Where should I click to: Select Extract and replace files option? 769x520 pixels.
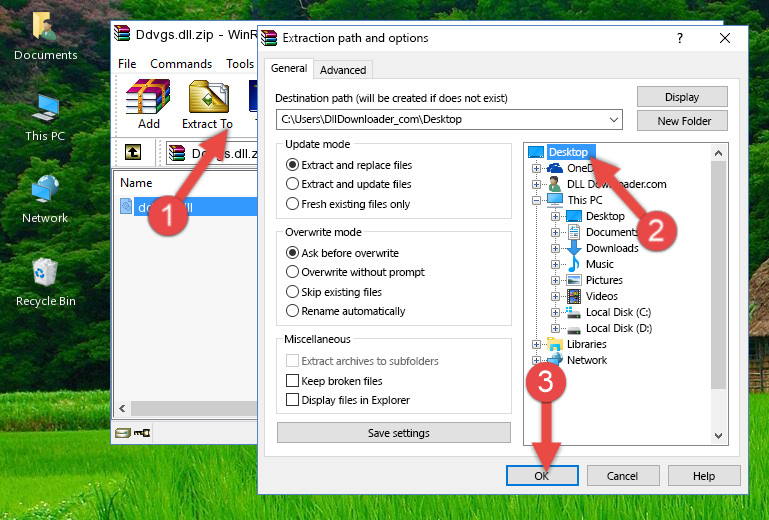[349, 165]
